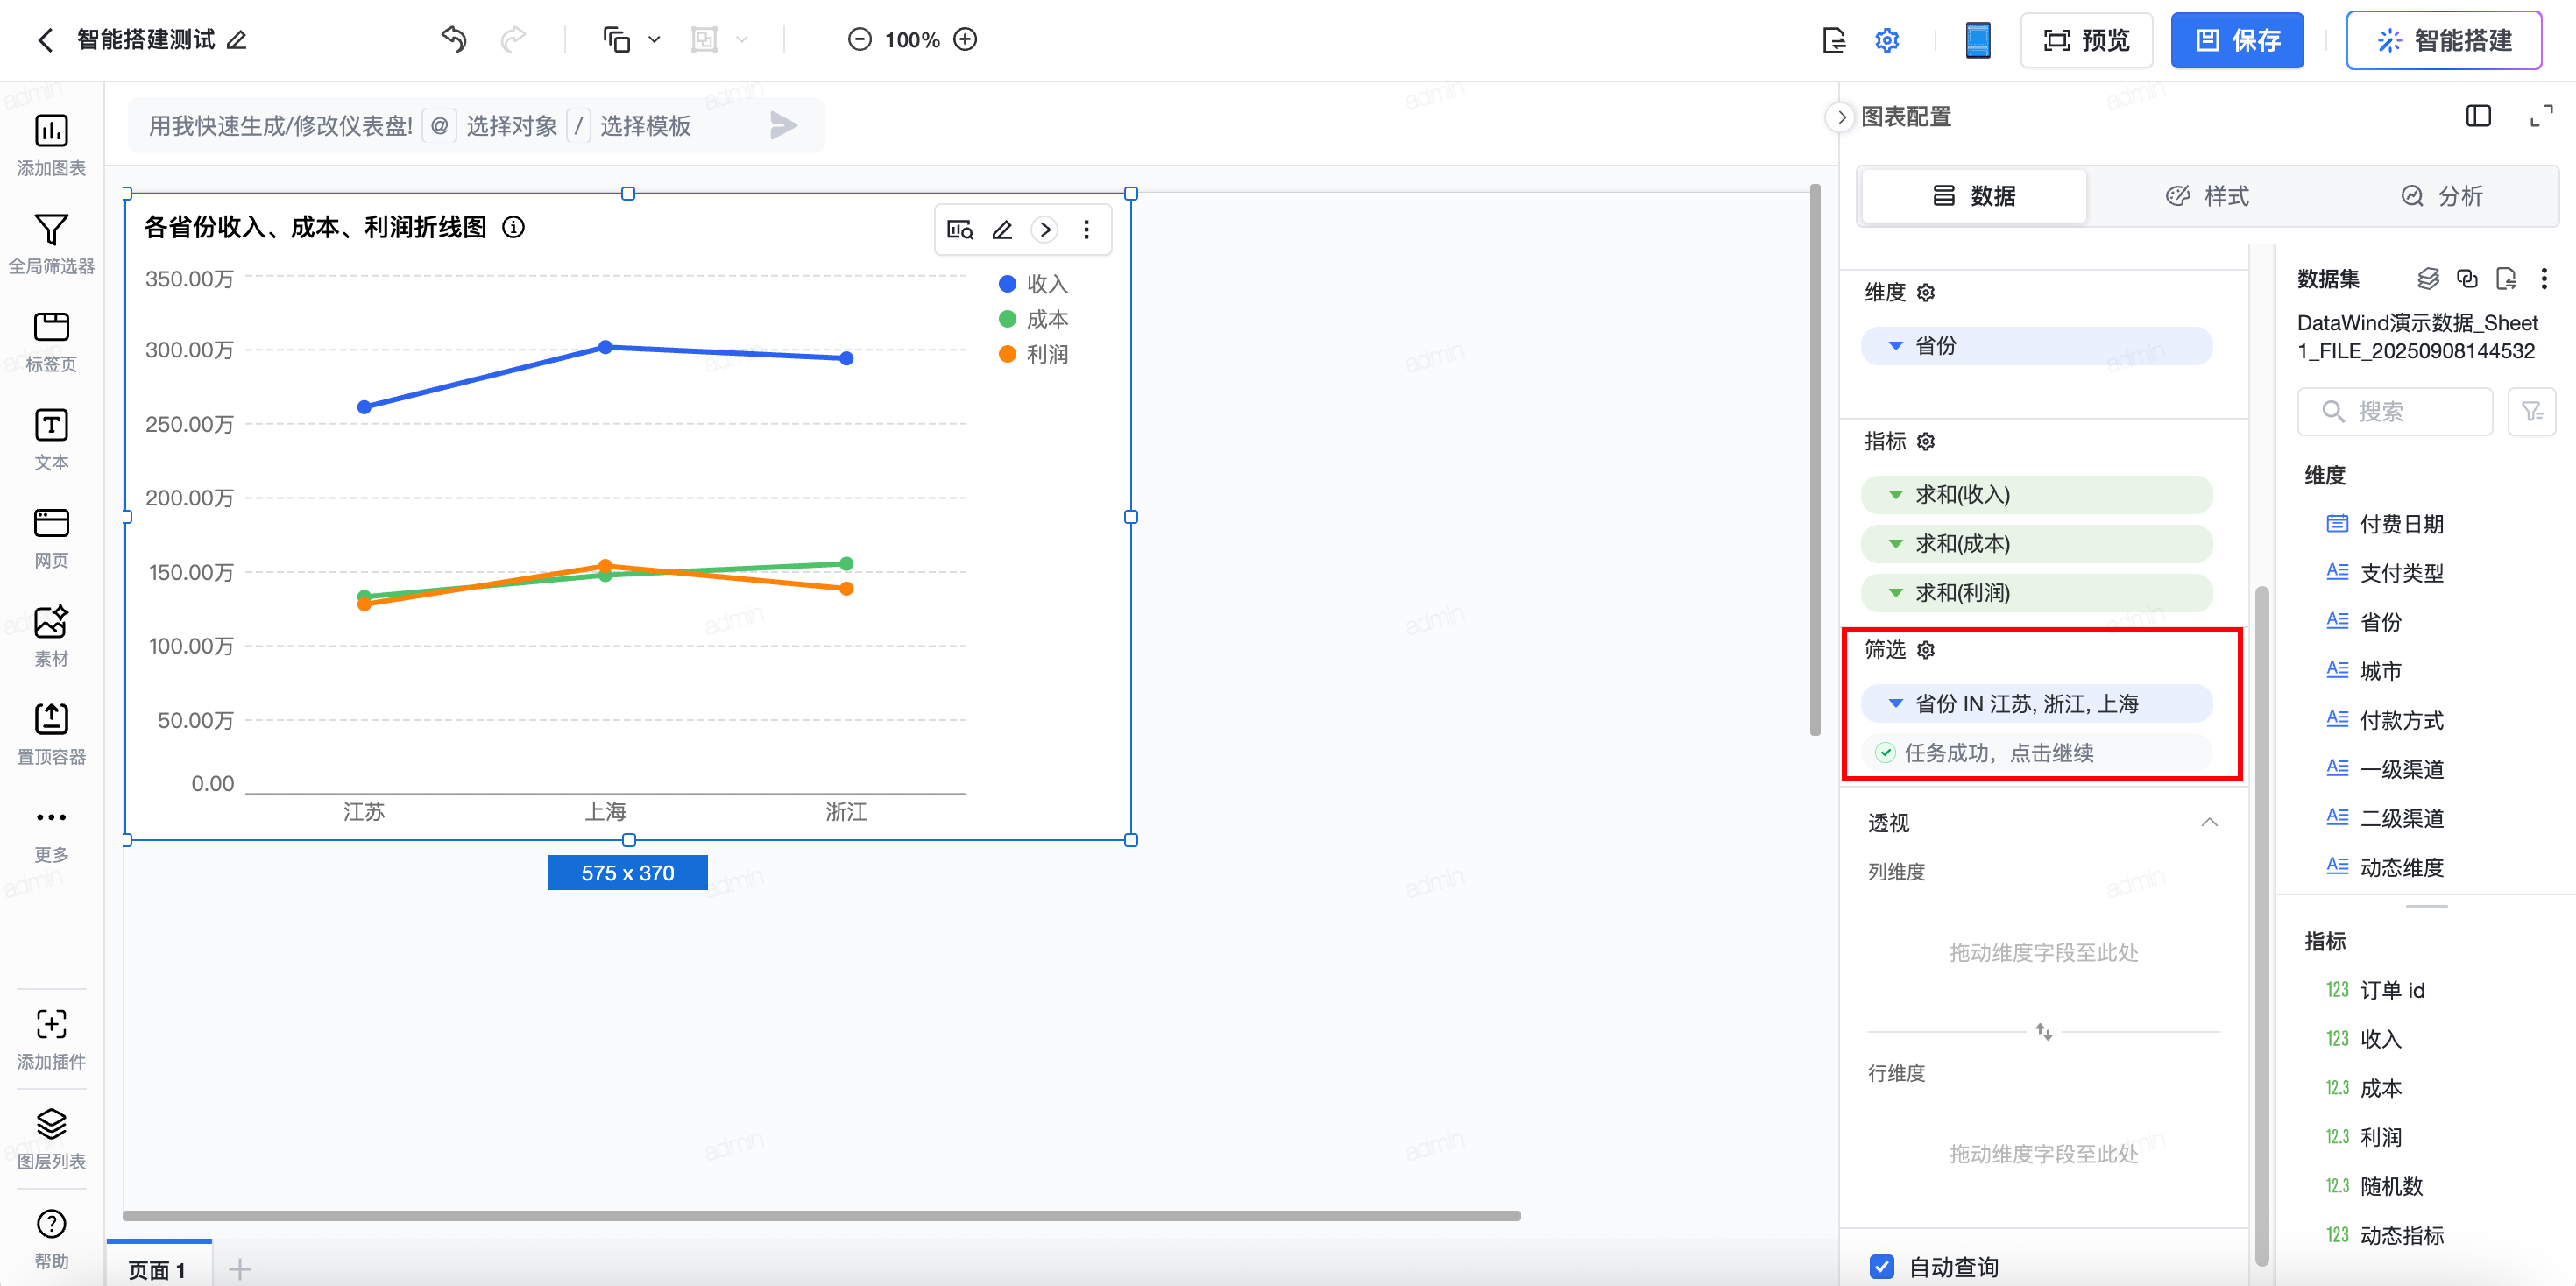
Task: Click gear icon next to 筛选
Action: point(1926,650)
